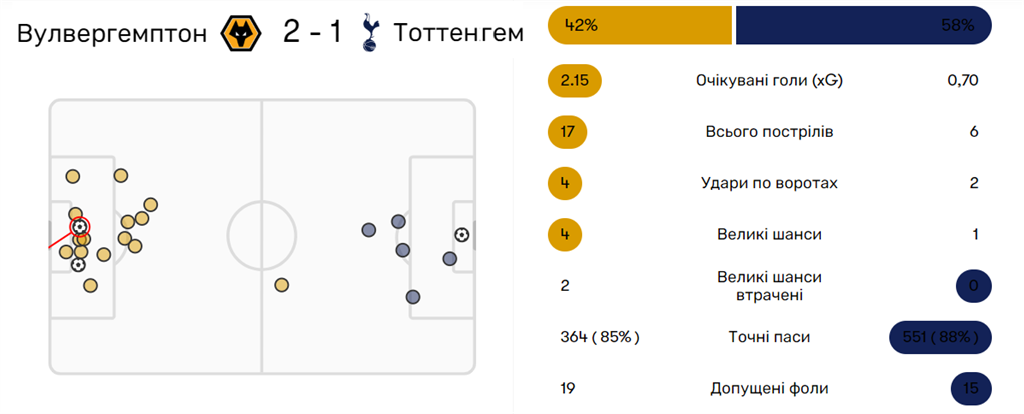Click the 58% navy possession bar
This screenshot has height=414, width=1024.
[x=864, y=25]
